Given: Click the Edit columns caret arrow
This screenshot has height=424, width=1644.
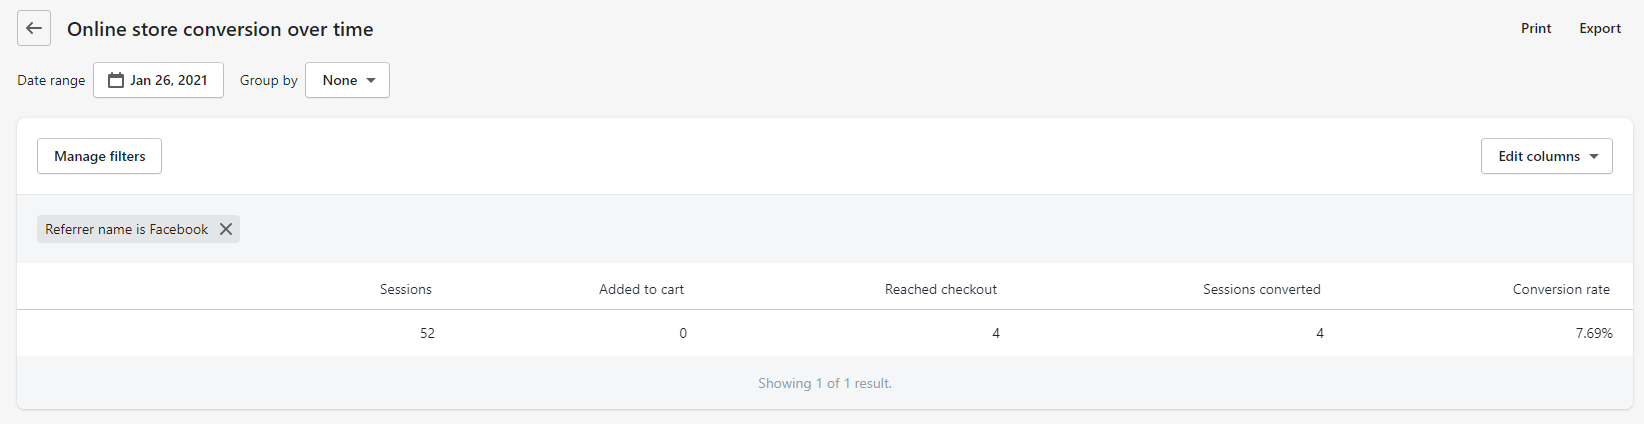Looking at the screenshot, I should (x=1594, y=157).
